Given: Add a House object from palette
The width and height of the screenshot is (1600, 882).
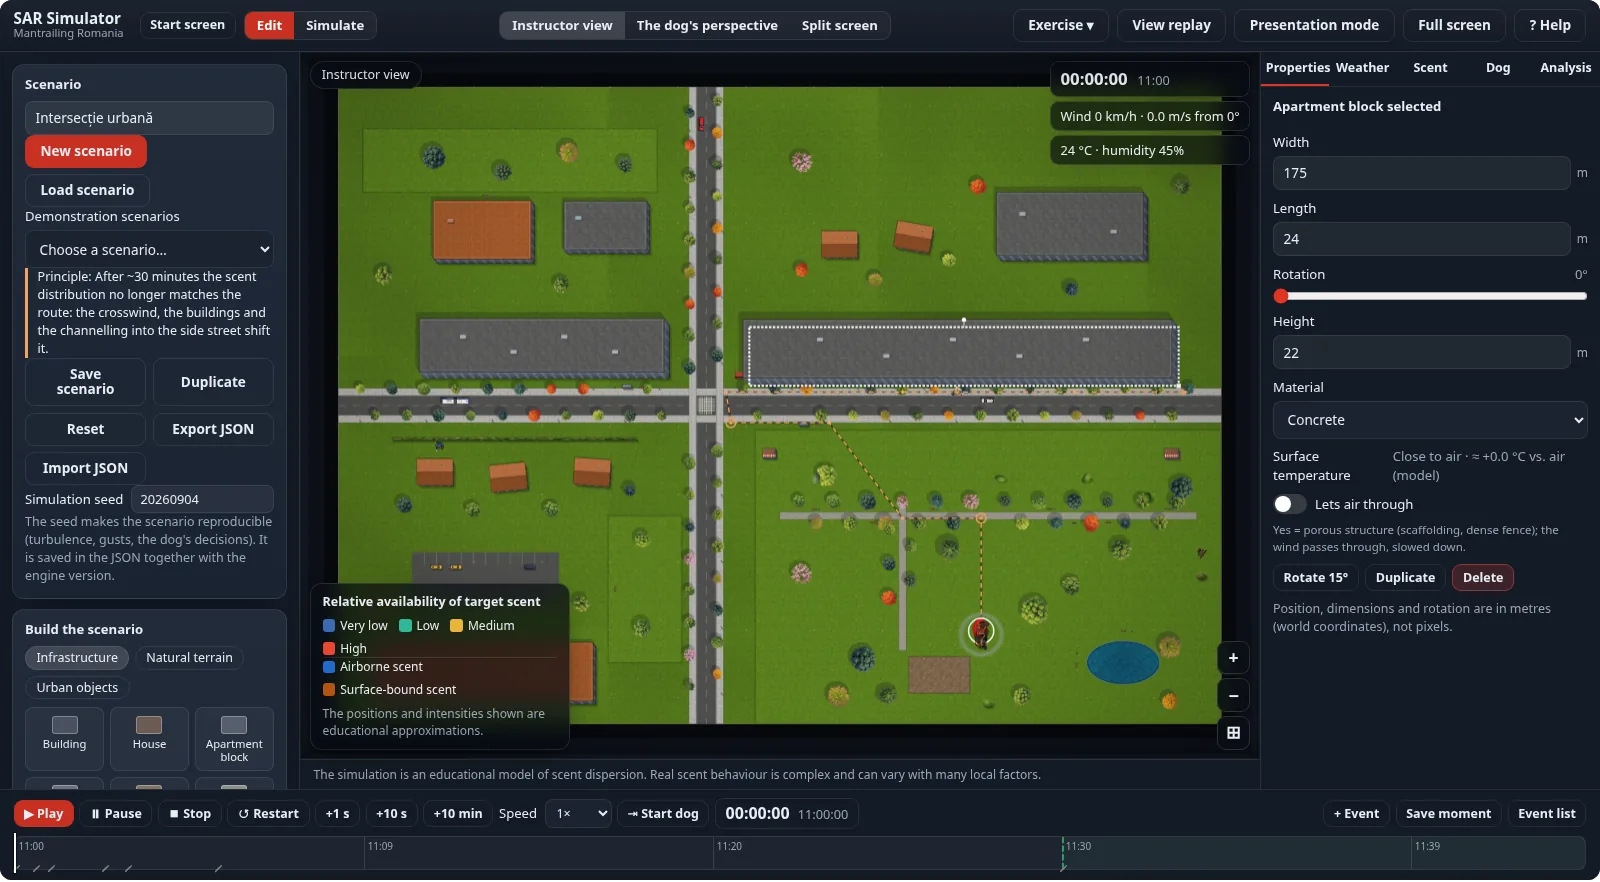Looking at the screenshot, I should (x=149, y=739).
